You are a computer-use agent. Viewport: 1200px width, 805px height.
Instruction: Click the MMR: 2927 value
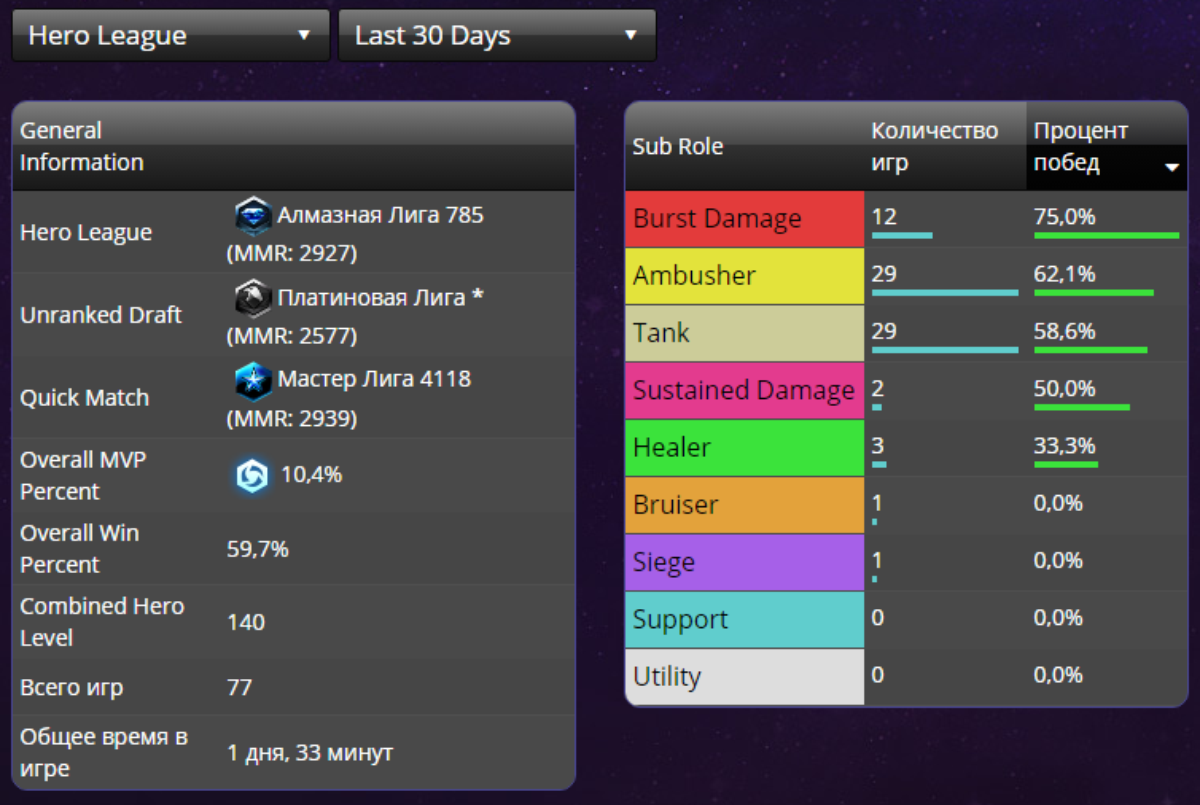pyautogui.click(x=292, y=254)
